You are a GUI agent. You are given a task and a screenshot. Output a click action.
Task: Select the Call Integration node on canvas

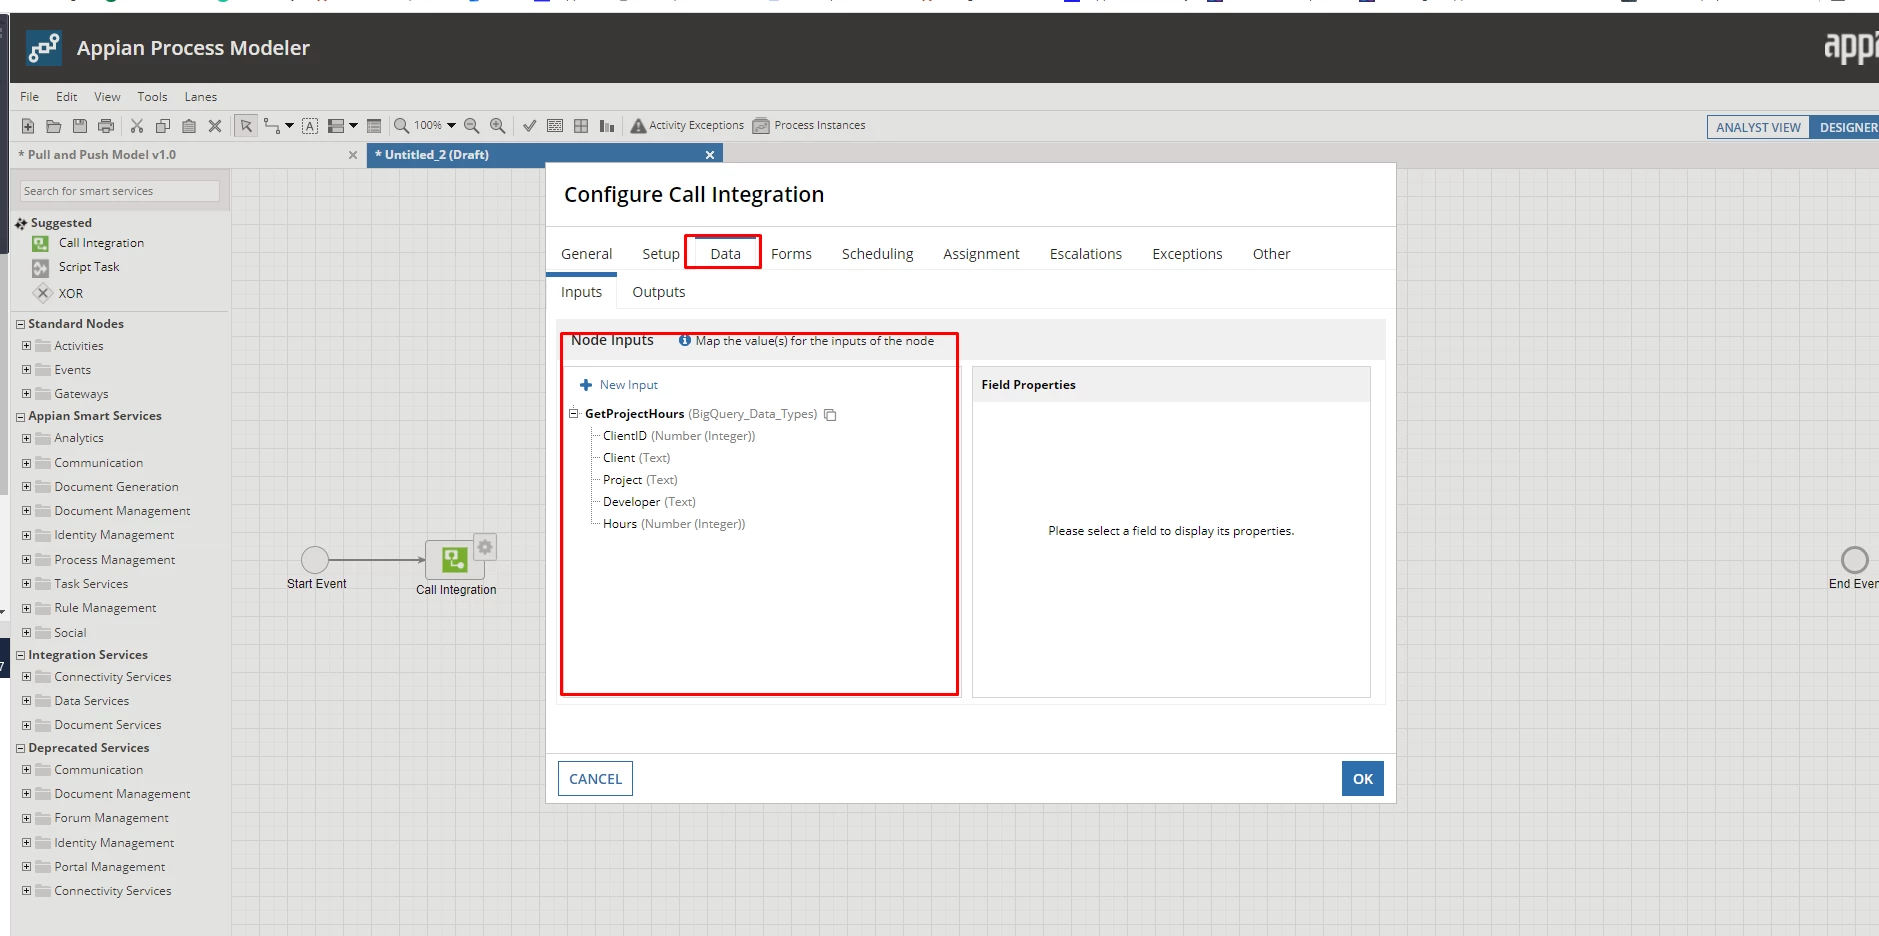[455, 560]
